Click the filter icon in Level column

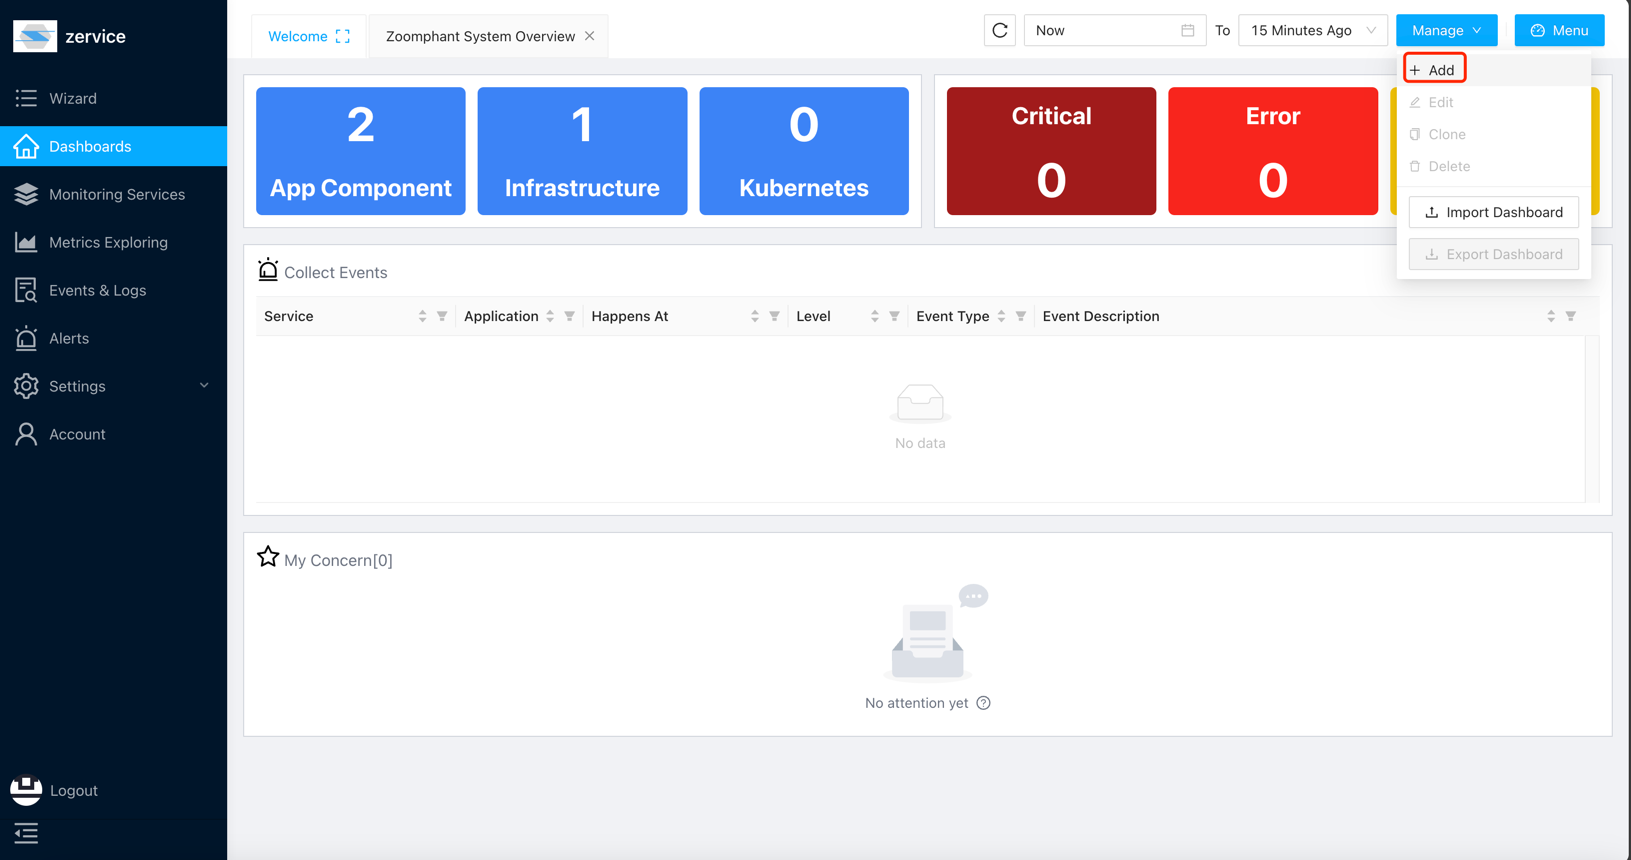tap(894, 316)
